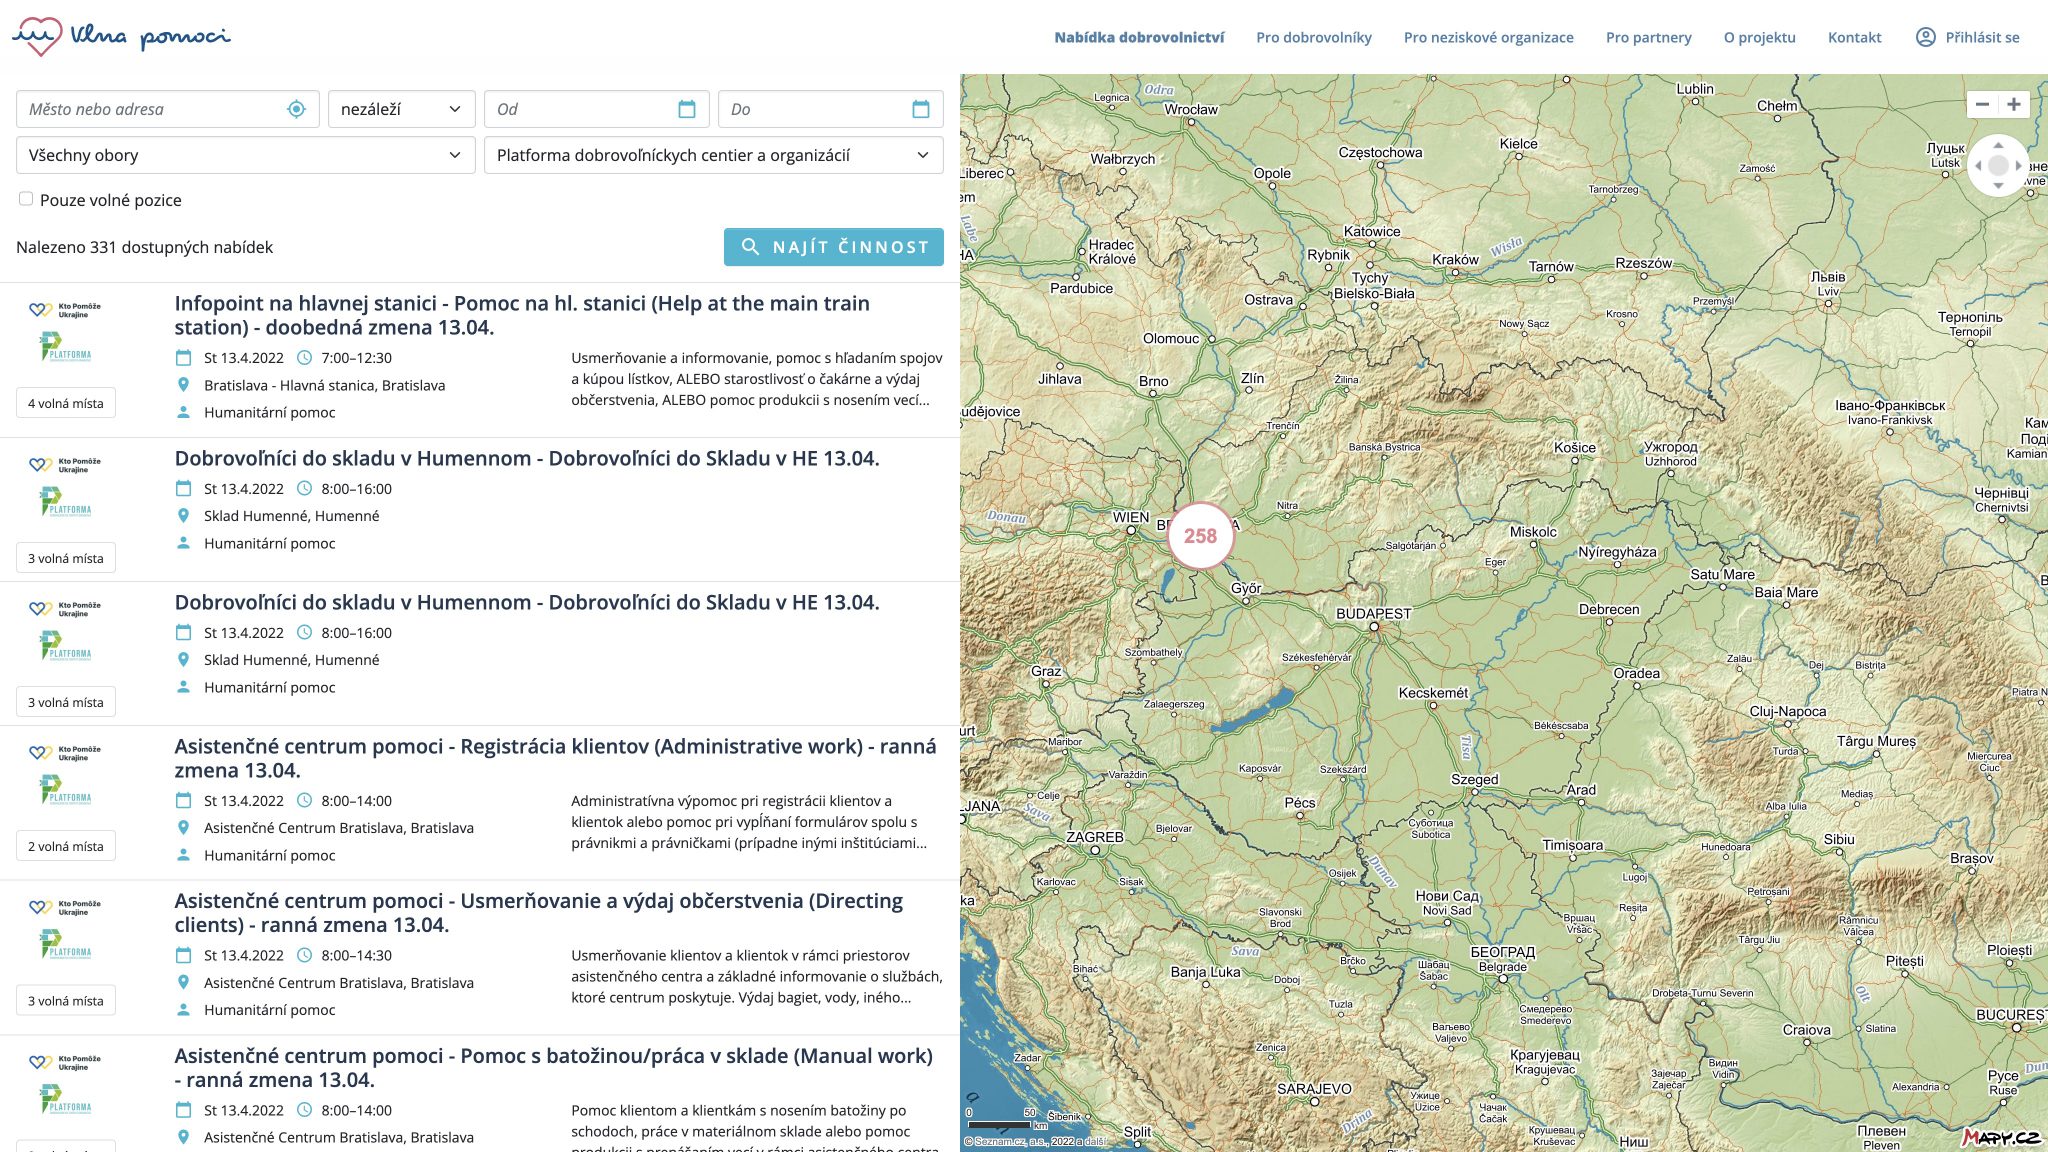
Task: Click clock icon beside 8:00–14:00 in Pomoc s batožinou listing
Action: pyautogui.click(x=305, y=1111)
